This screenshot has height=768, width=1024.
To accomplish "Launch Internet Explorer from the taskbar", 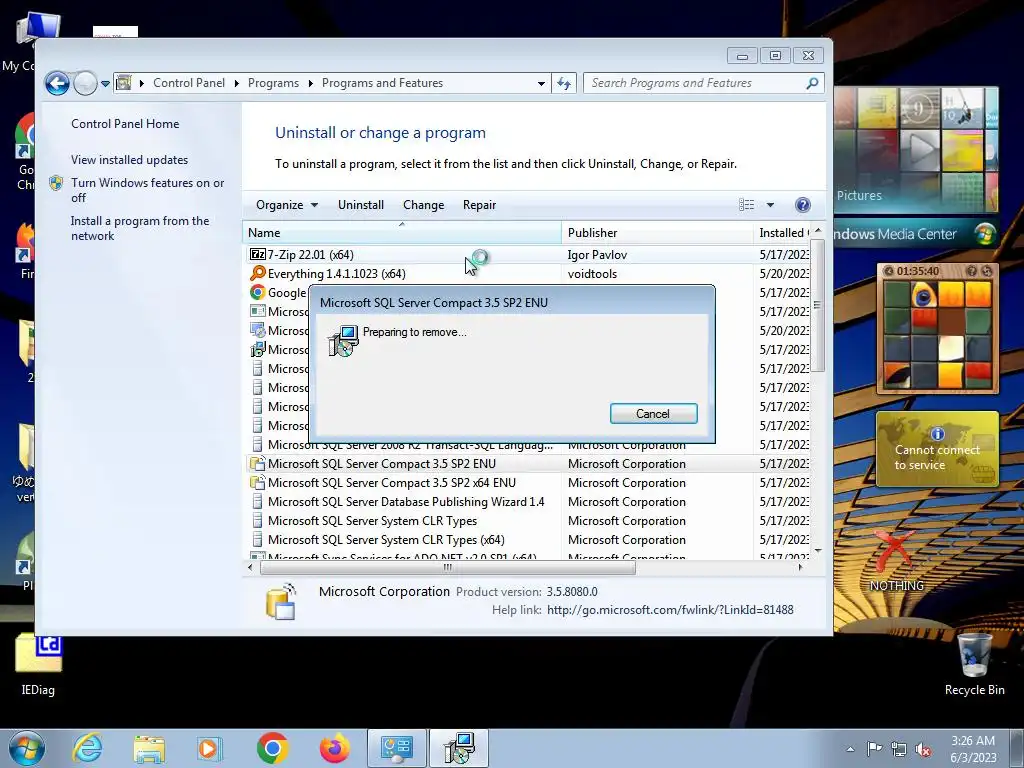I will pyautogui.click(x=87, y=748).
